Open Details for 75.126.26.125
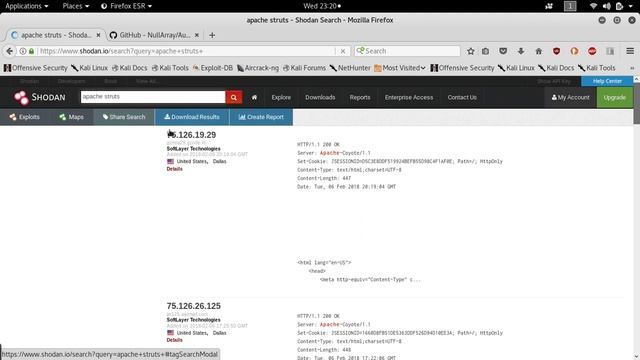This screenshot has width=640, height=360. pos(174,340)
